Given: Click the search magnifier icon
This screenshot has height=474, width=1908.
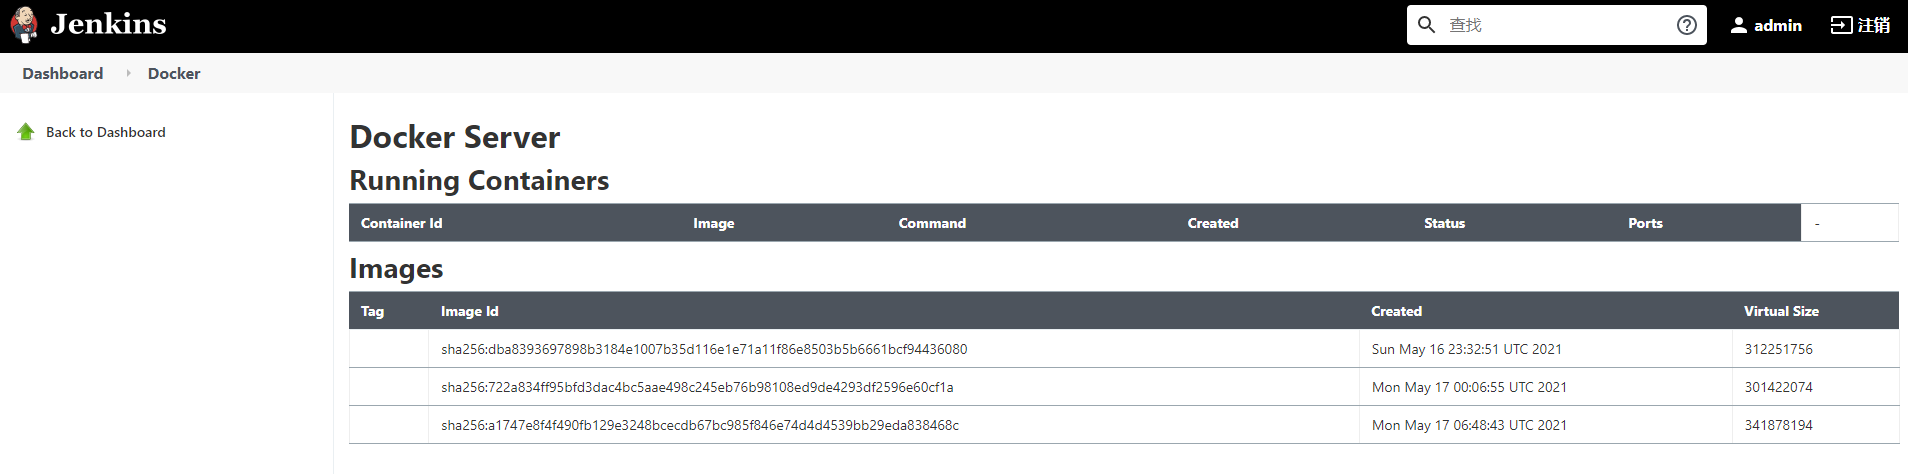Looking at the screenshot, I should point(1427,25).
